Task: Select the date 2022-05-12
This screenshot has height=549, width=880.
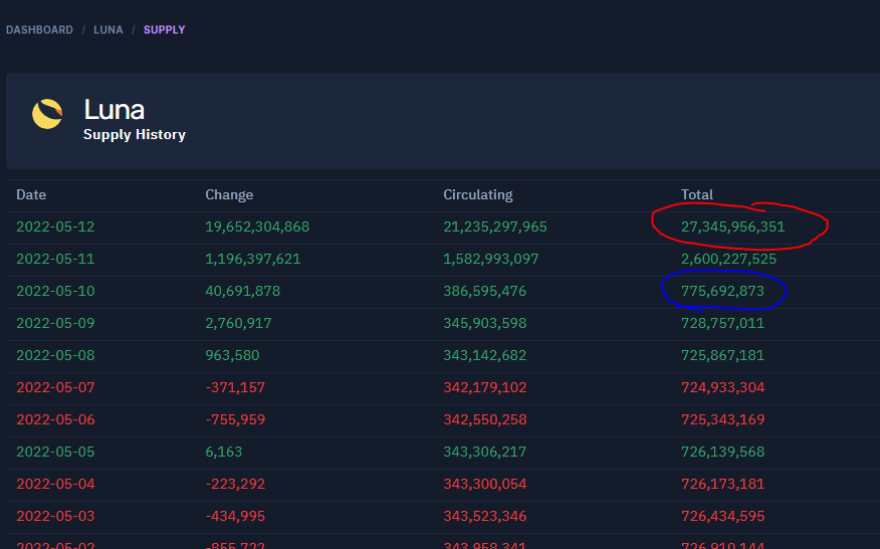Action: [x=56, y=227]
